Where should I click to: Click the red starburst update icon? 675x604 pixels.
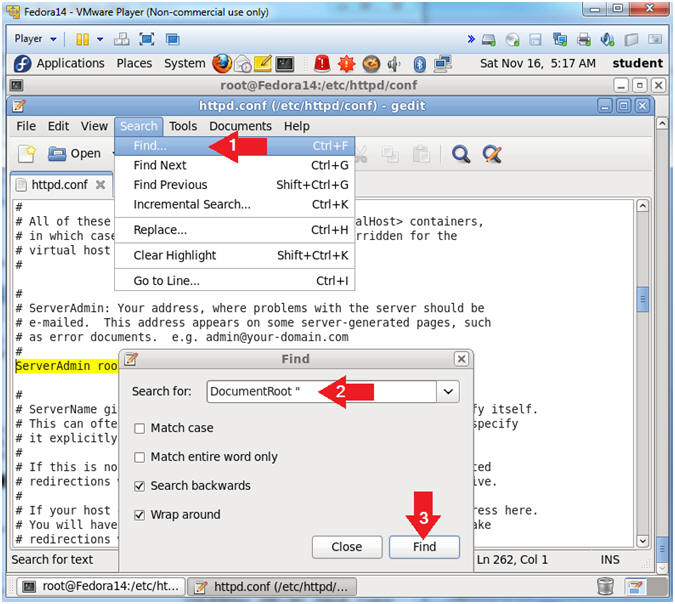pos(347,64)
